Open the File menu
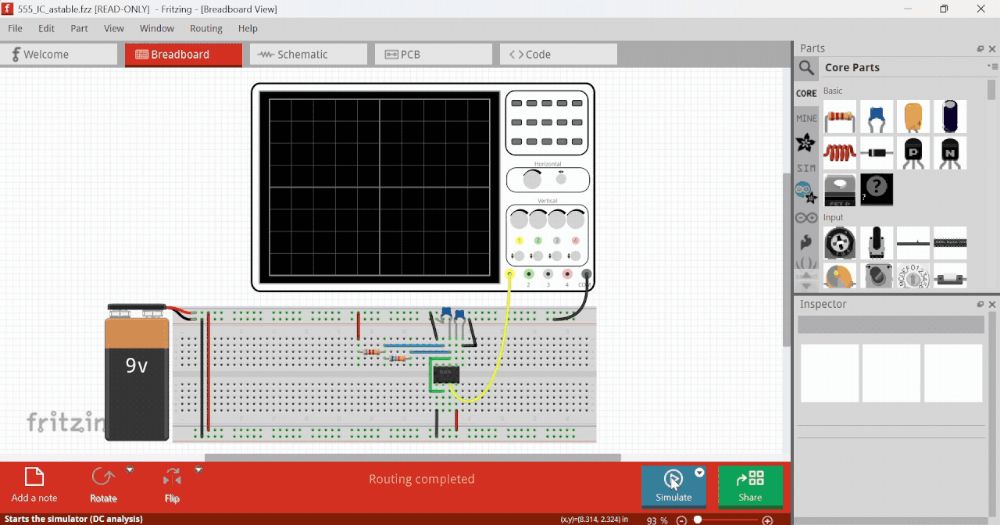The image size is (1000, 525). (x=15, y=28)
